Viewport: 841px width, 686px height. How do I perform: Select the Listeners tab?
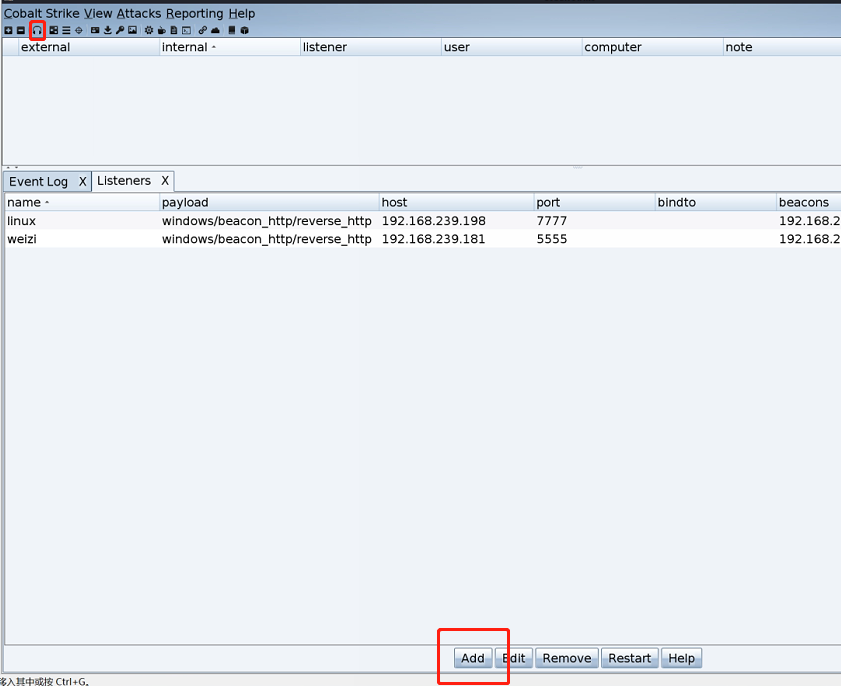click(124, 181)
